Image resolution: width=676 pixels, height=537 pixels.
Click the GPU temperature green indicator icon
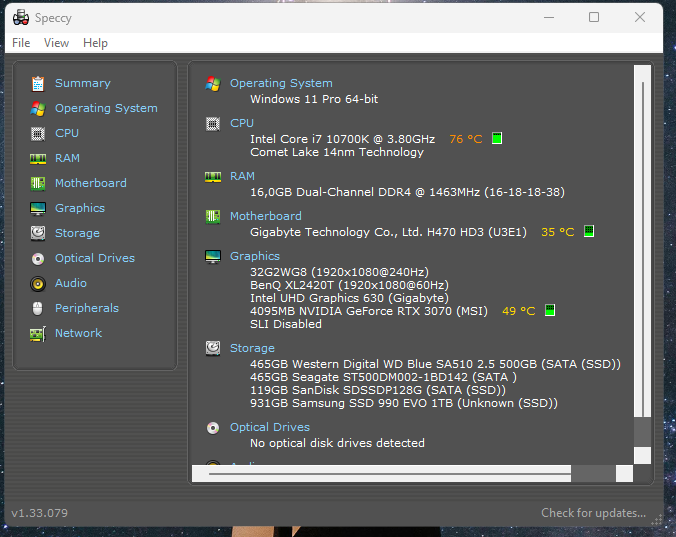(550, 310)
